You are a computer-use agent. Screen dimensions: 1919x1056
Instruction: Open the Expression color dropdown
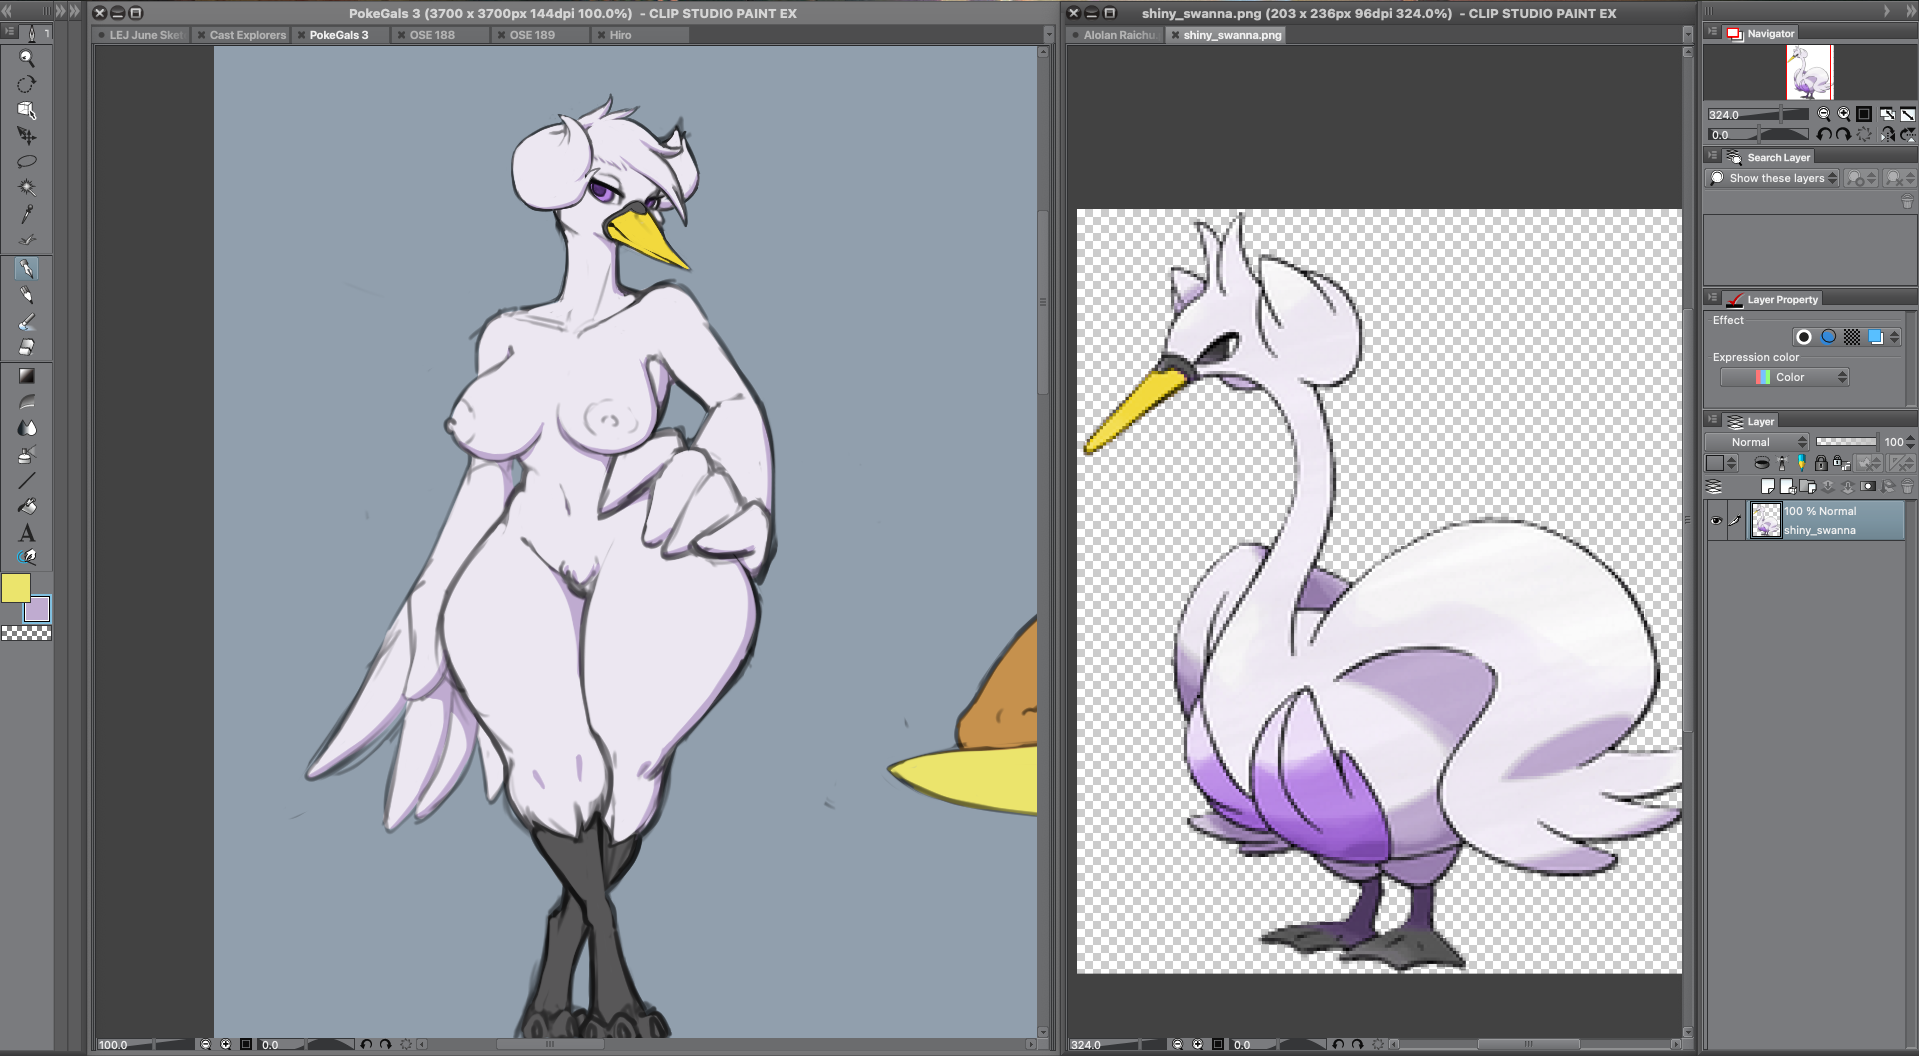tap(1784, 377)
